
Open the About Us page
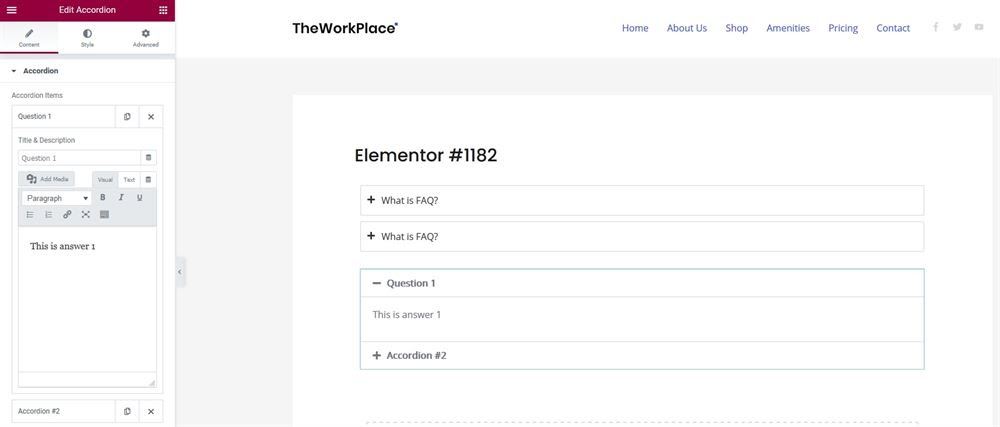(x=687, y=28)
